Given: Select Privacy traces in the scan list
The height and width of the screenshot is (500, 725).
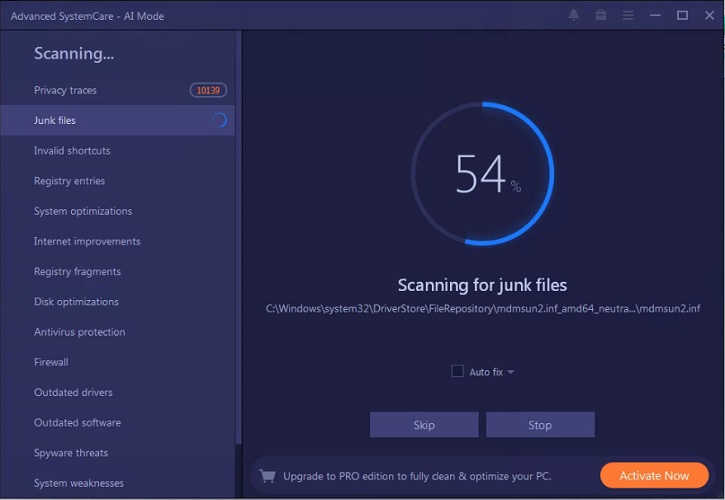Looking at the screenshot, I should pos(65,91).
